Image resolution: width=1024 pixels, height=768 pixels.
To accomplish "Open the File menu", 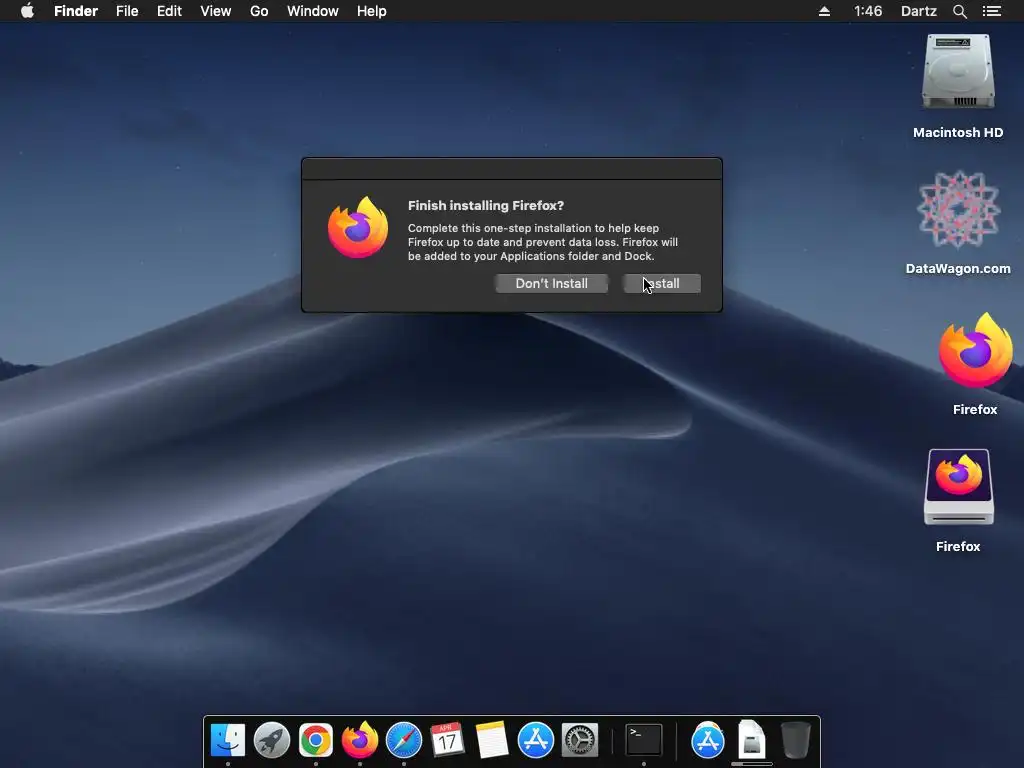I will [127, 11].
